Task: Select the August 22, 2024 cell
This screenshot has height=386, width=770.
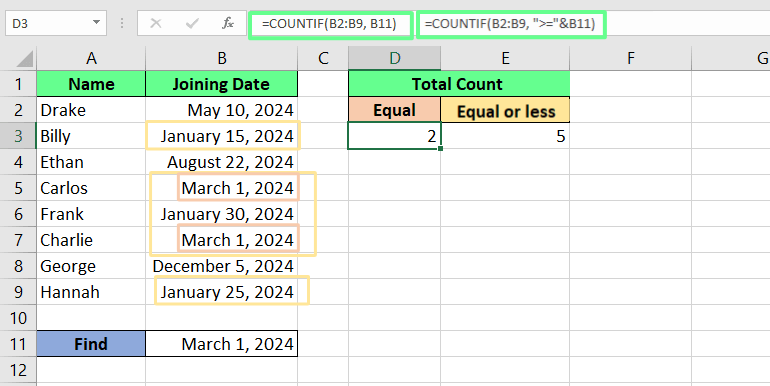Action: click(x=221, y=162)
